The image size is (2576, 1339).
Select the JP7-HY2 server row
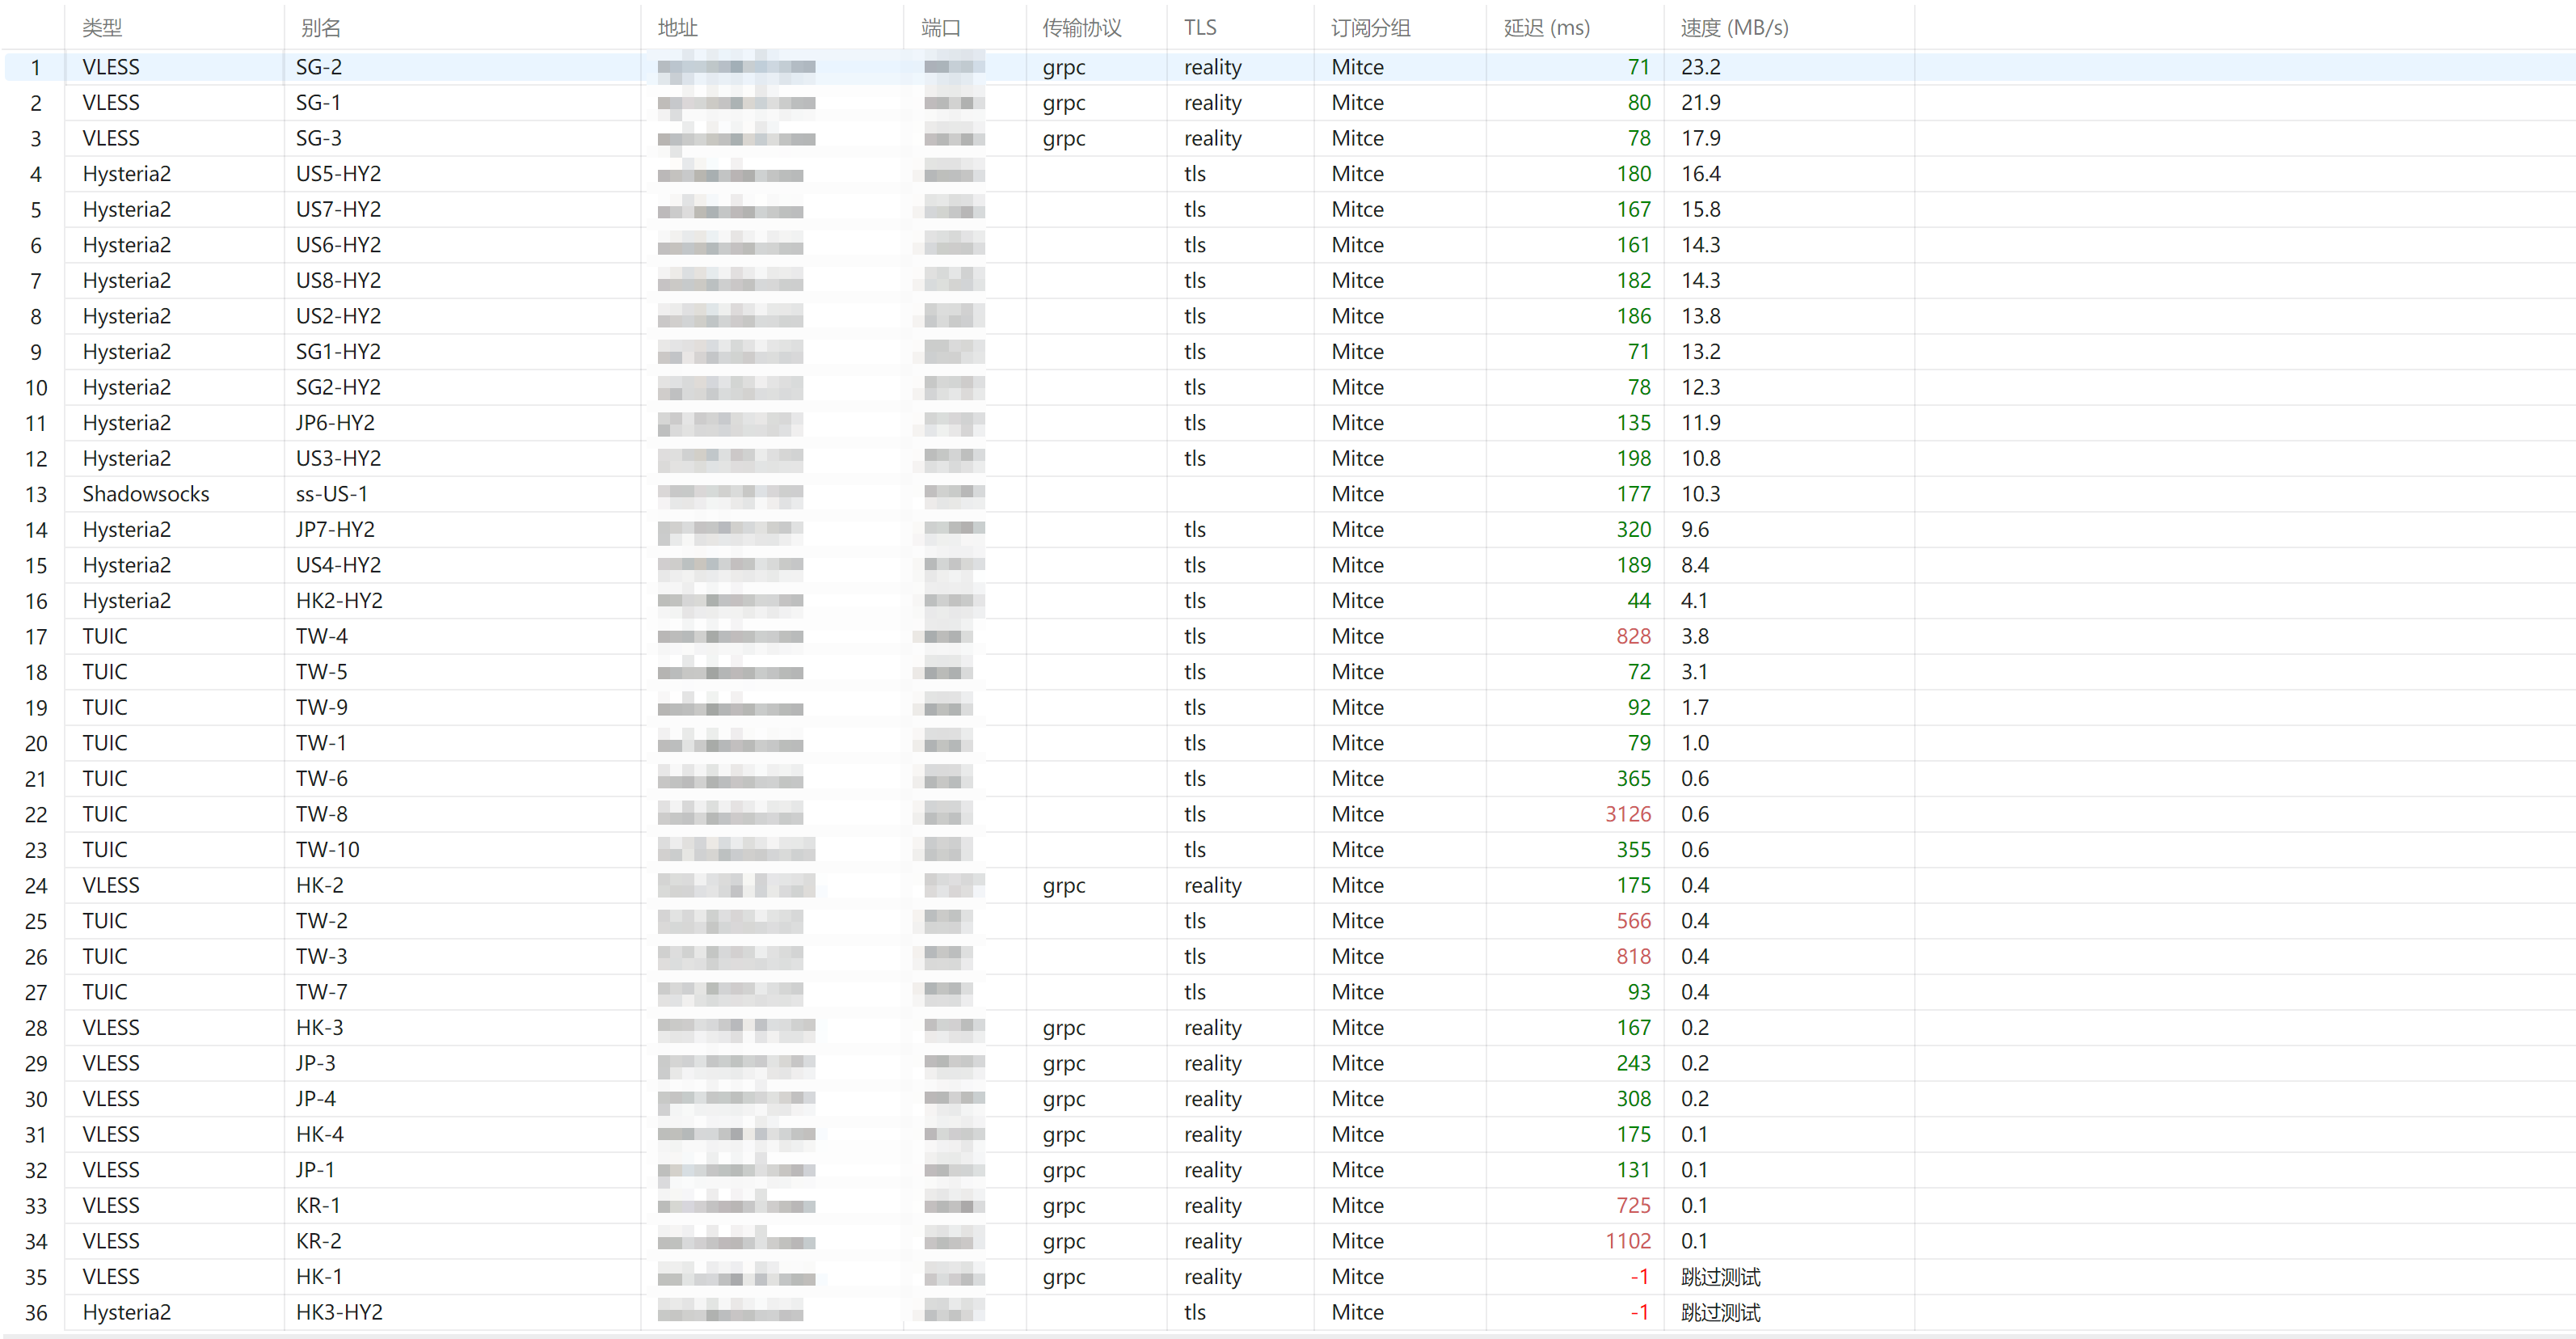[x=1288, y=530]
